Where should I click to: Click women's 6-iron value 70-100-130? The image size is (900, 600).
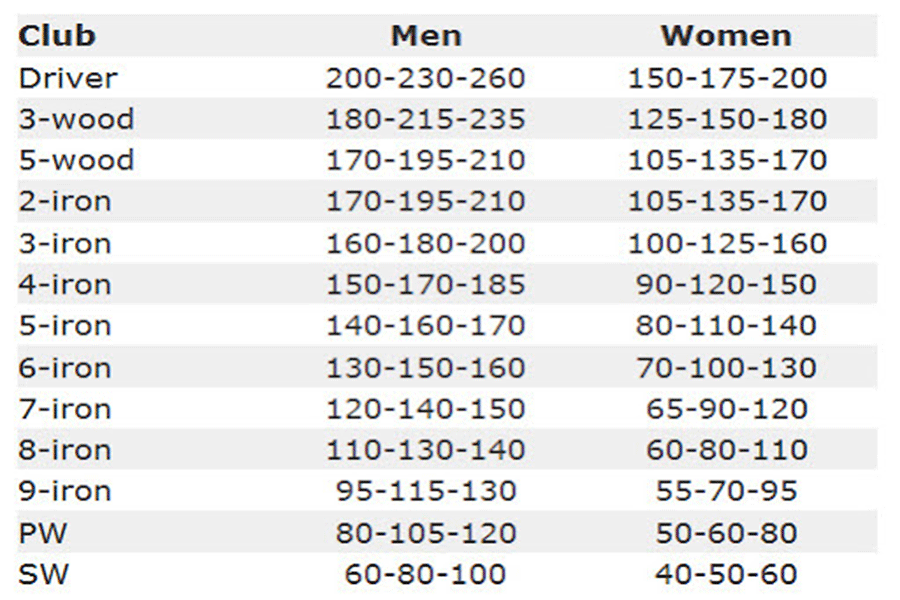(727, 367)
